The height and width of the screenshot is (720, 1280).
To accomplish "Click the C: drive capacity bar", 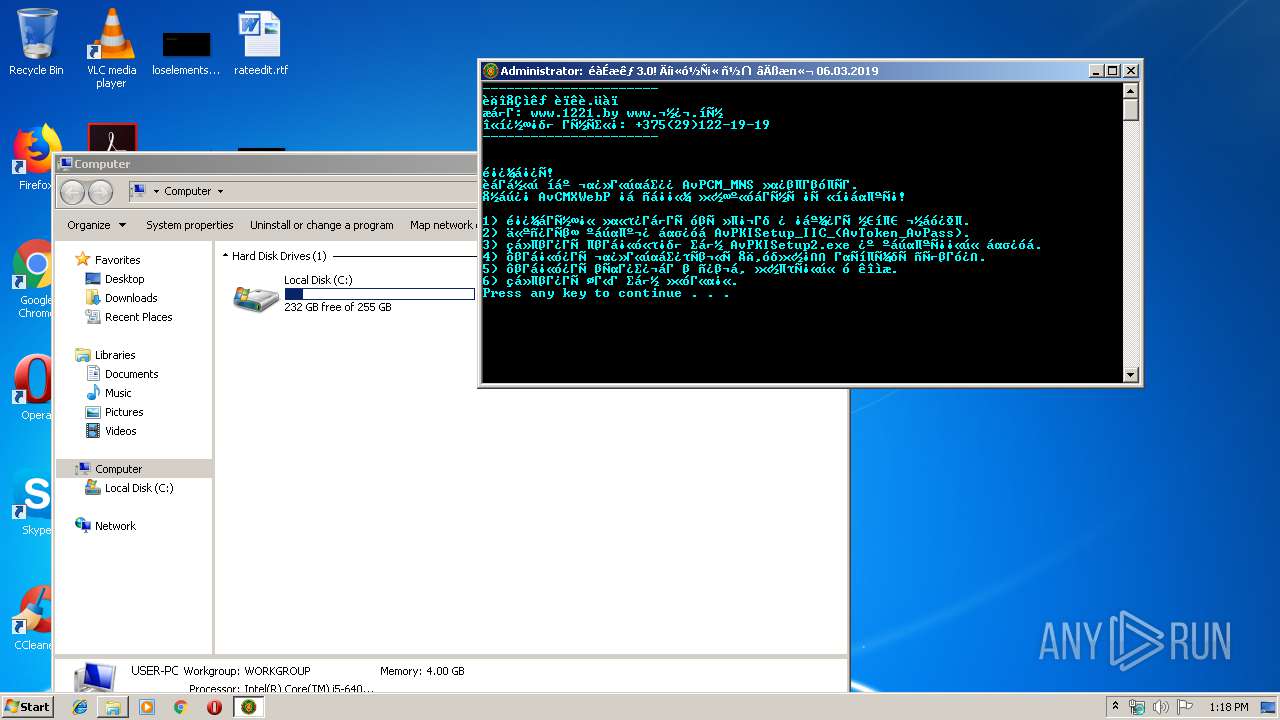I will [379, 294].
